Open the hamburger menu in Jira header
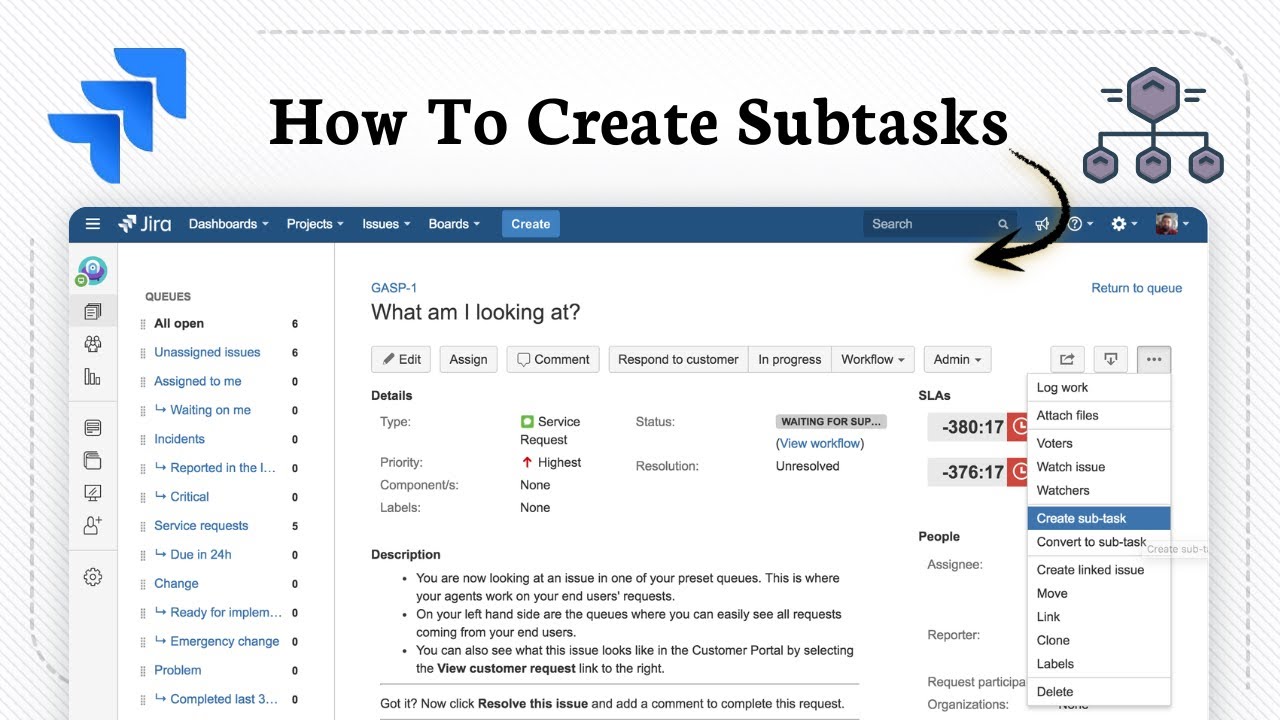1280x720 pixels. 93,224
